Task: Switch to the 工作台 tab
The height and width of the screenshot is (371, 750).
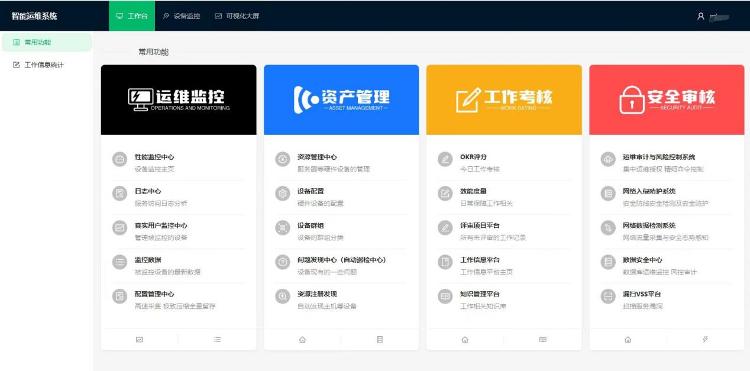Action: click(x=132, y=16)
